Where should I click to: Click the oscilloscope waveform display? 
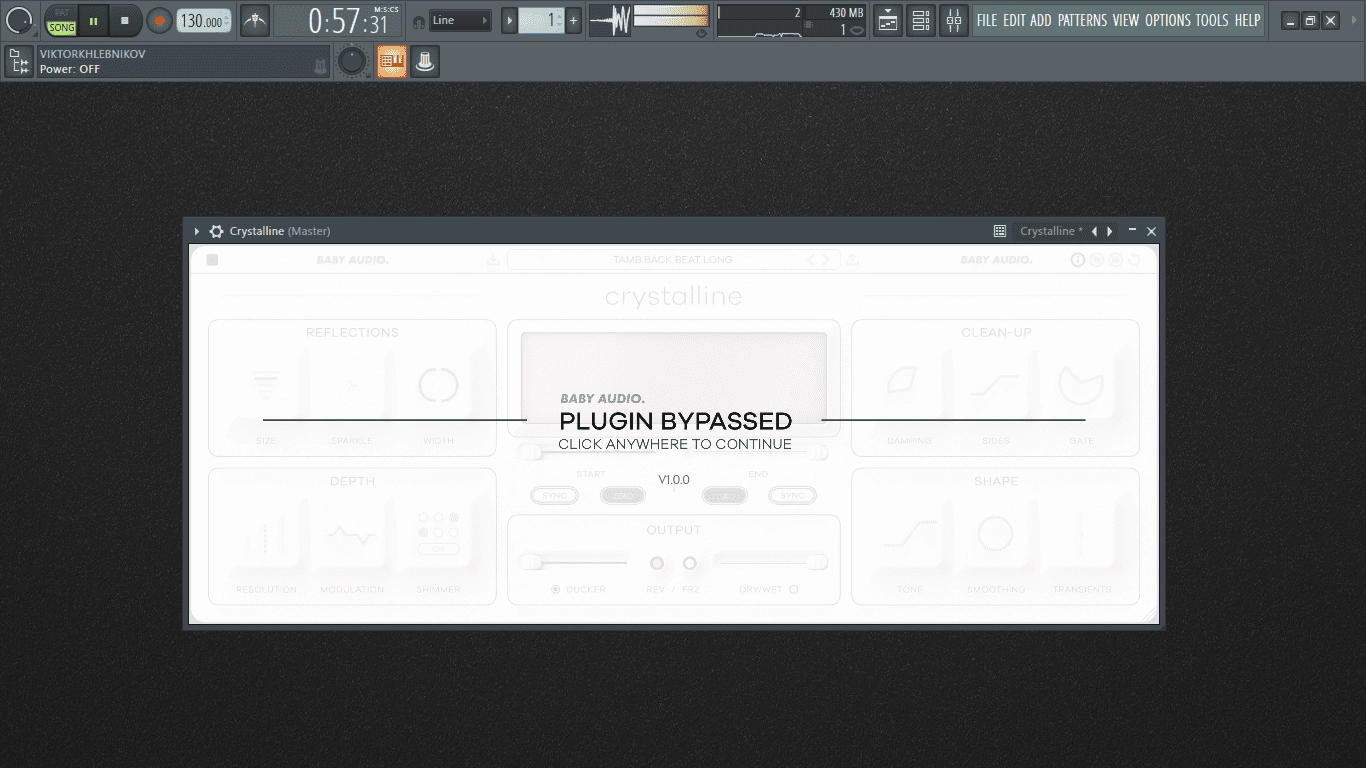pos(609,20)
